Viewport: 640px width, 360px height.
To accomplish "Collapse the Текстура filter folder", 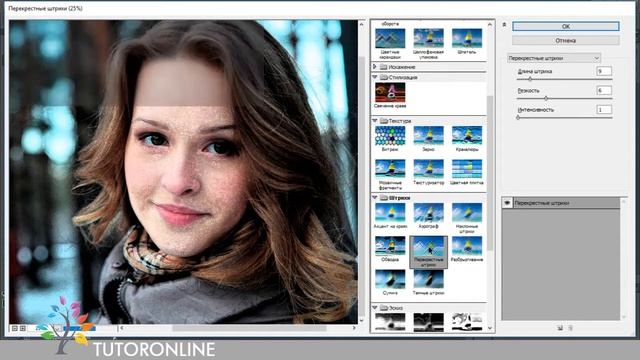I will (x=375, y=120).
